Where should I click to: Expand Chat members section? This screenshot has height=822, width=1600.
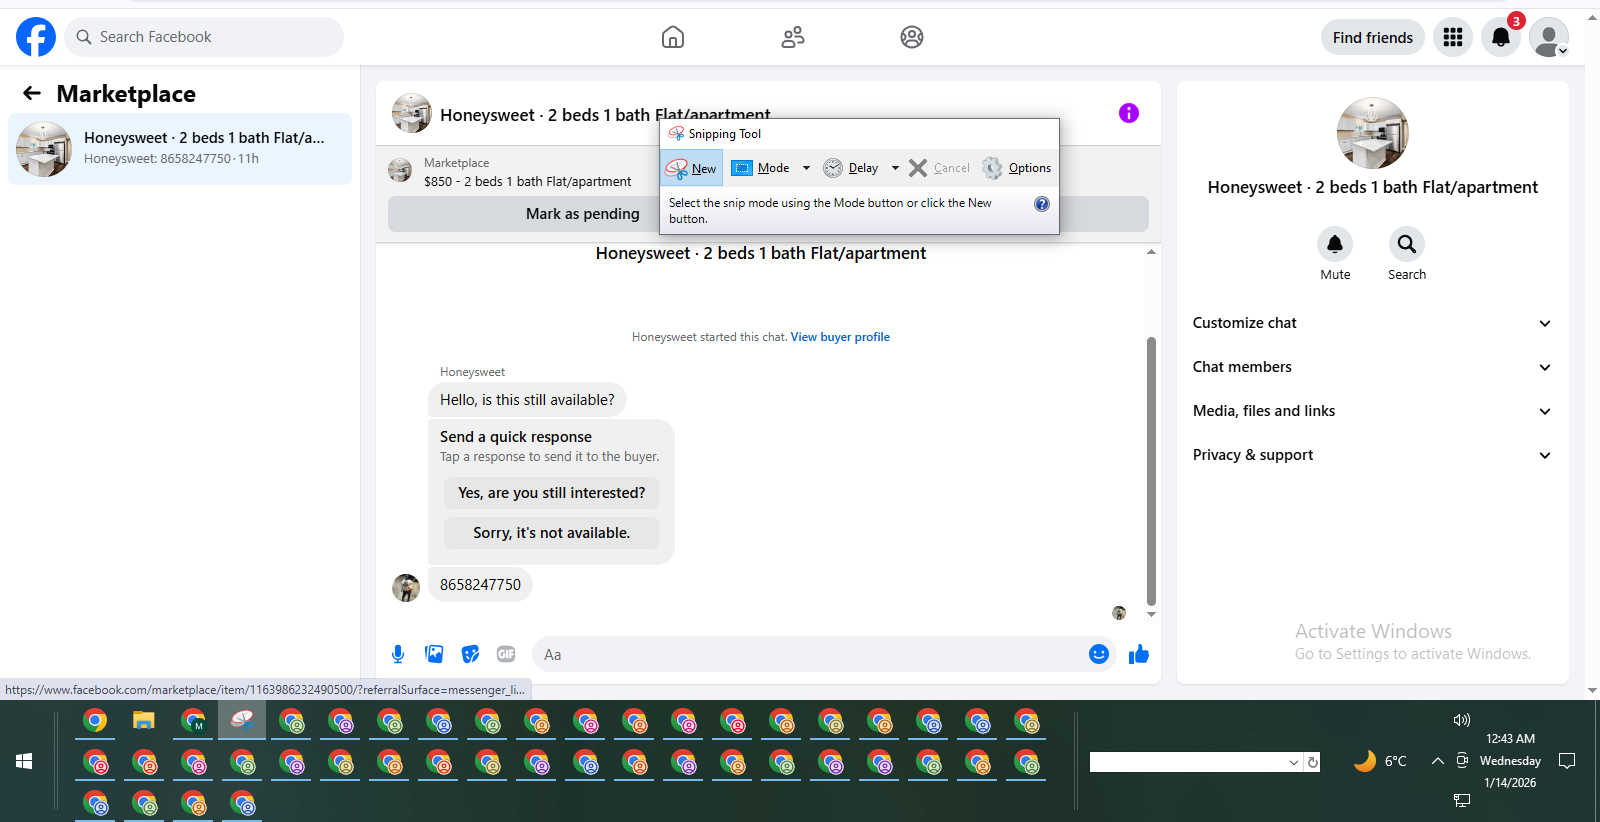pyautogui.click(x=1372, y=367)
